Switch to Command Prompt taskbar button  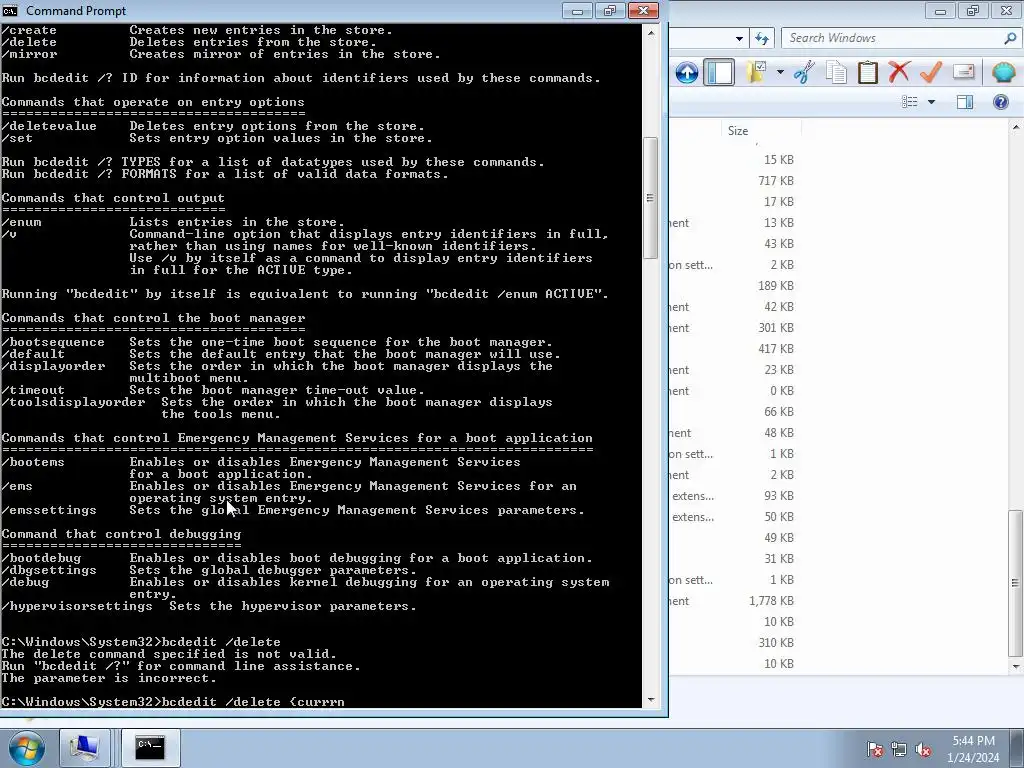pos(150,748)
